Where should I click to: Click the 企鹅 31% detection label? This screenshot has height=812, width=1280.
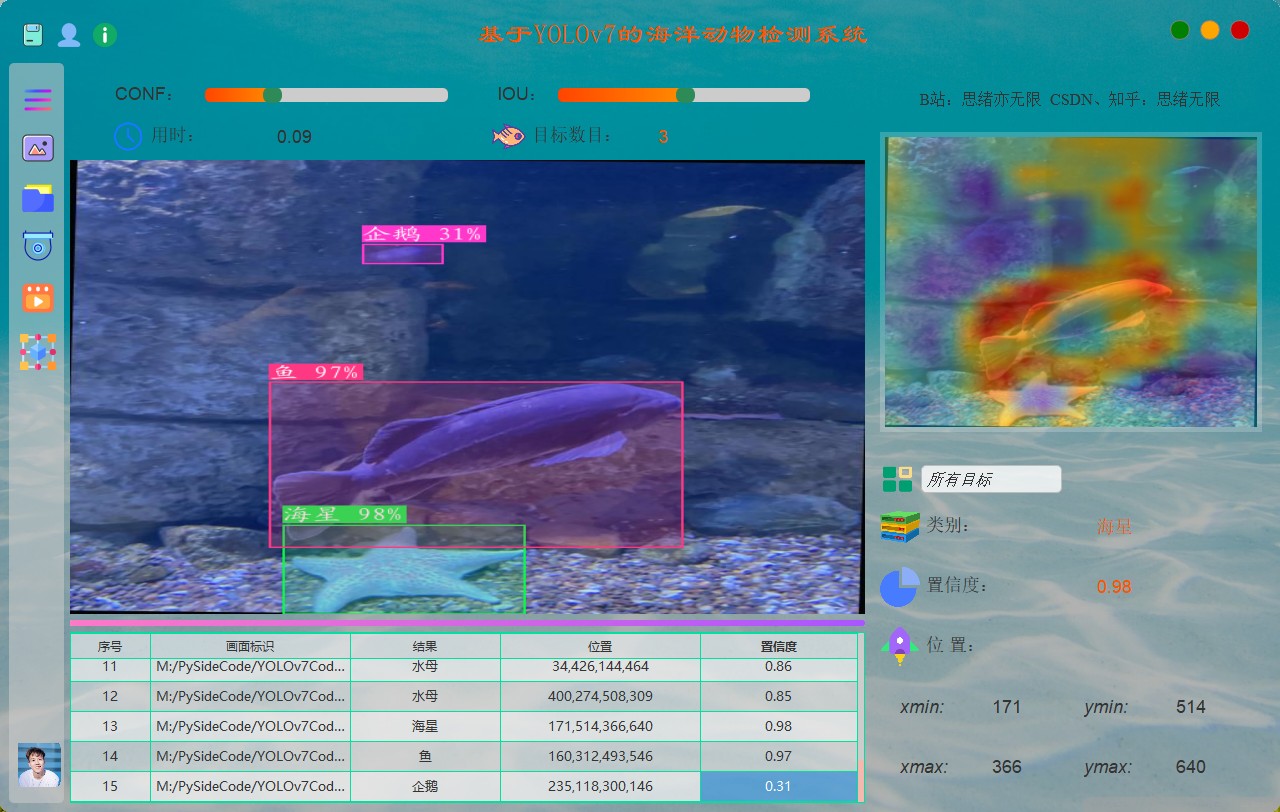[x=424, y=234]
